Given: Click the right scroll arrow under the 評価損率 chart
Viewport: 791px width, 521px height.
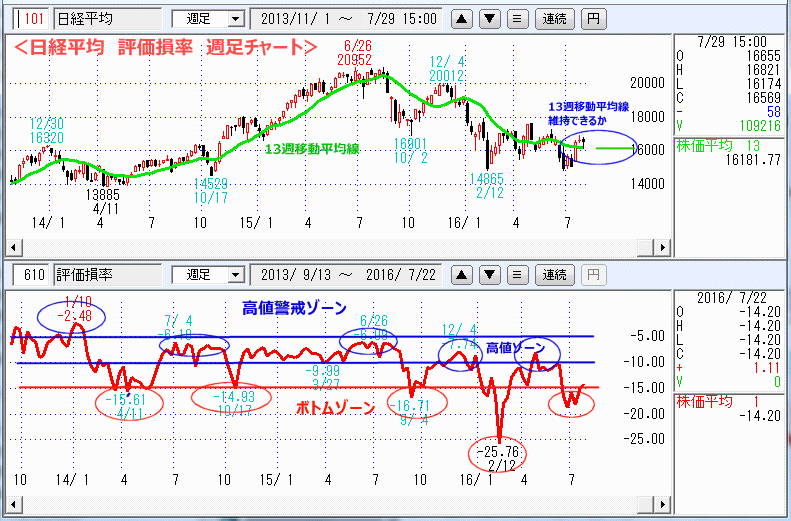Looking at the screenshot, I should [x=662, y=504].
